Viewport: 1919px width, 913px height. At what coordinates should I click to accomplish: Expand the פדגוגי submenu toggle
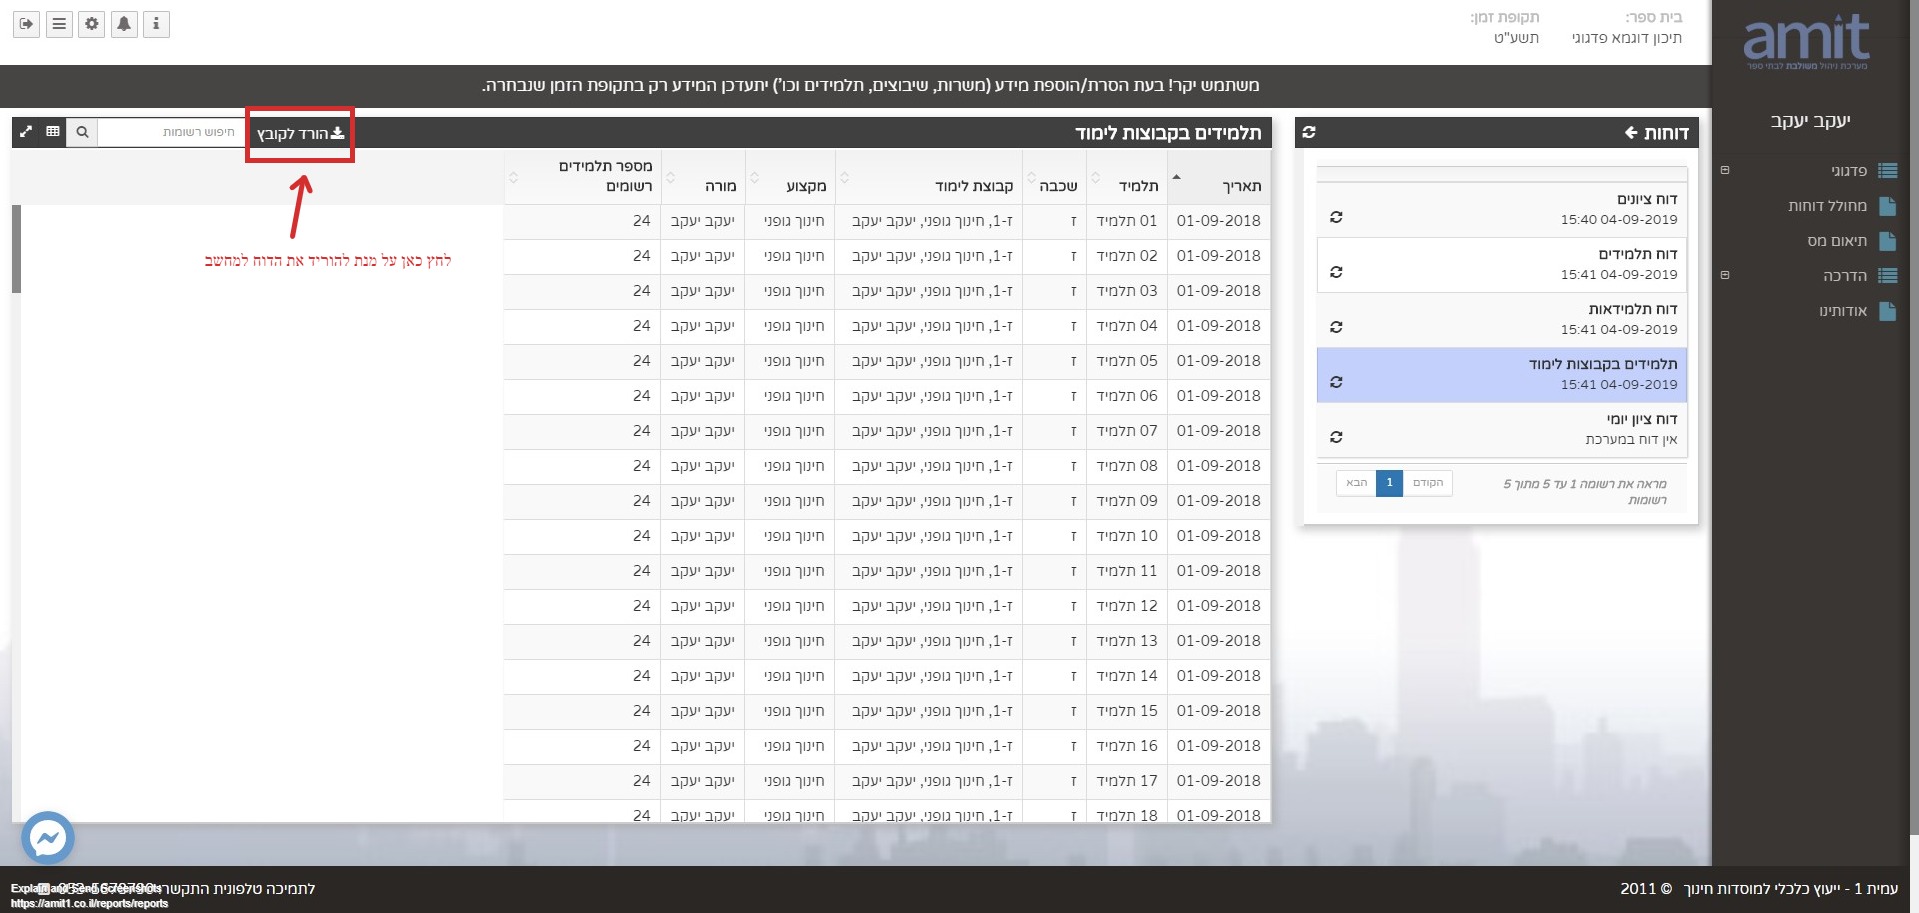(x=1725, y=170)
